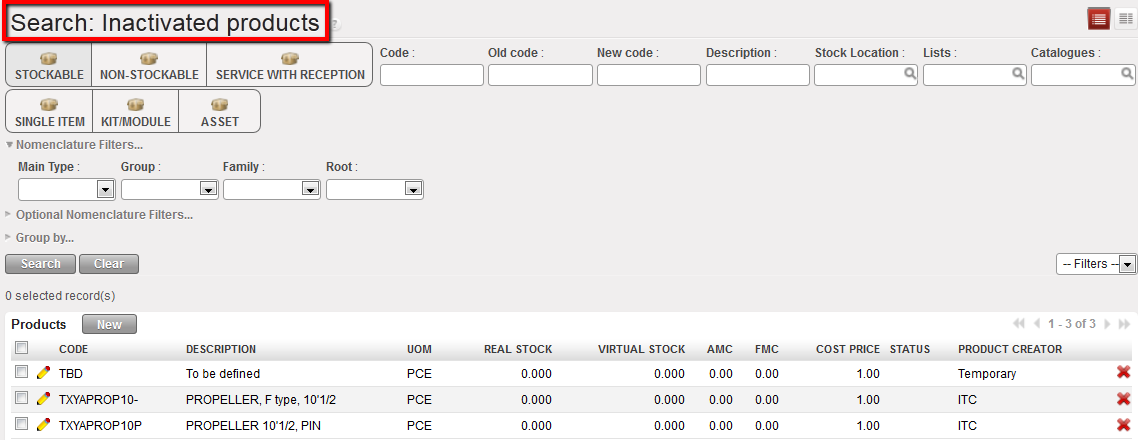Switch to red list view icon
Image resolution: width=1138 pixels, height=440 pixels.
point(1099,19)
